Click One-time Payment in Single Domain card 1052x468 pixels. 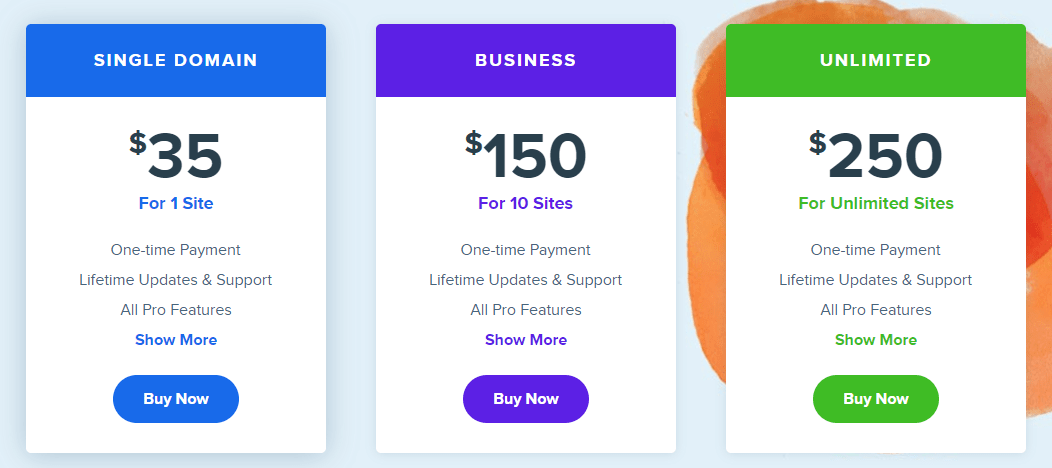(x=176, y=250)
